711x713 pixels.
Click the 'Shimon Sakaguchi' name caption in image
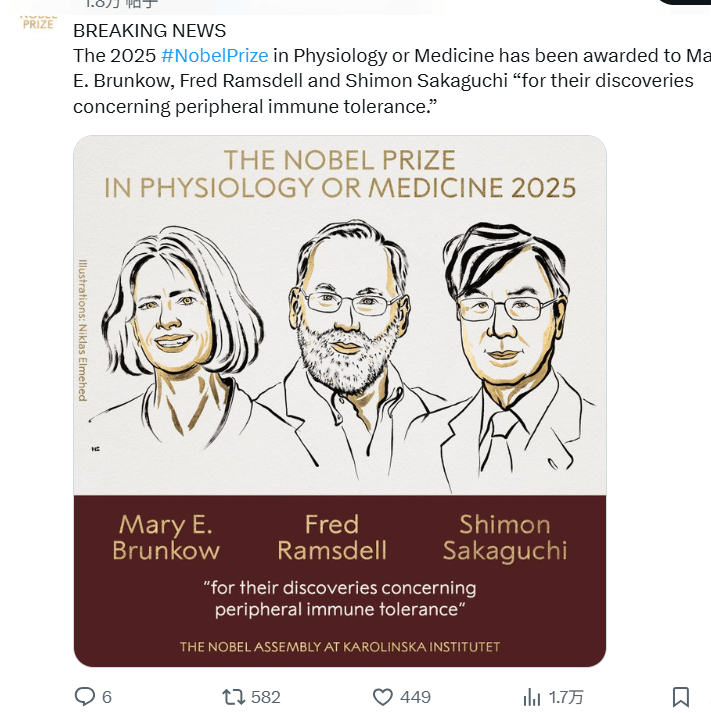pyautogui.click(x=505, y=537)
